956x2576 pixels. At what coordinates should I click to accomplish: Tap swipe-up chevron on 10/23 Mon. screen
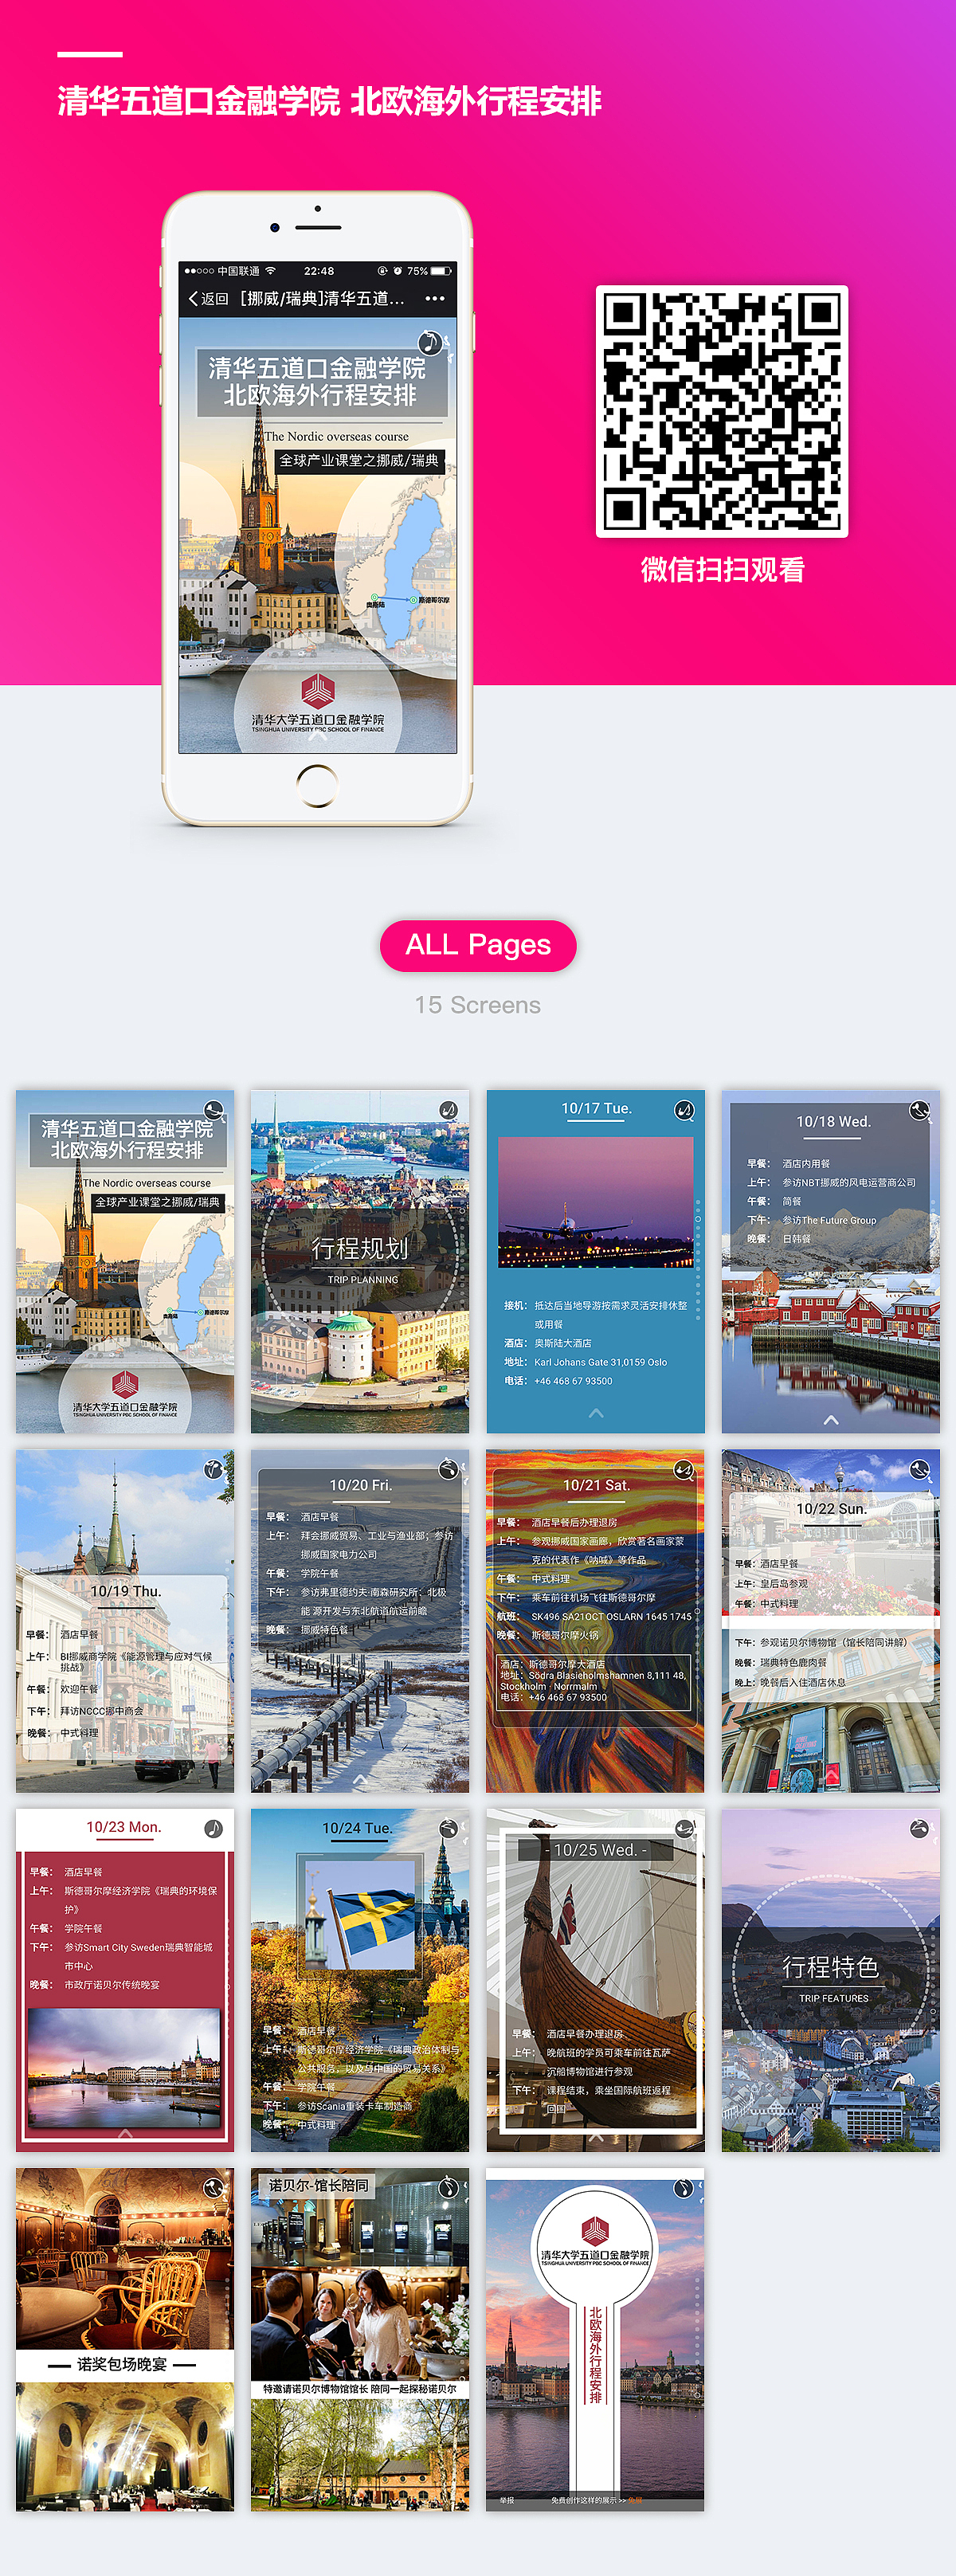pyautogui.click(x=125, y=2133)
